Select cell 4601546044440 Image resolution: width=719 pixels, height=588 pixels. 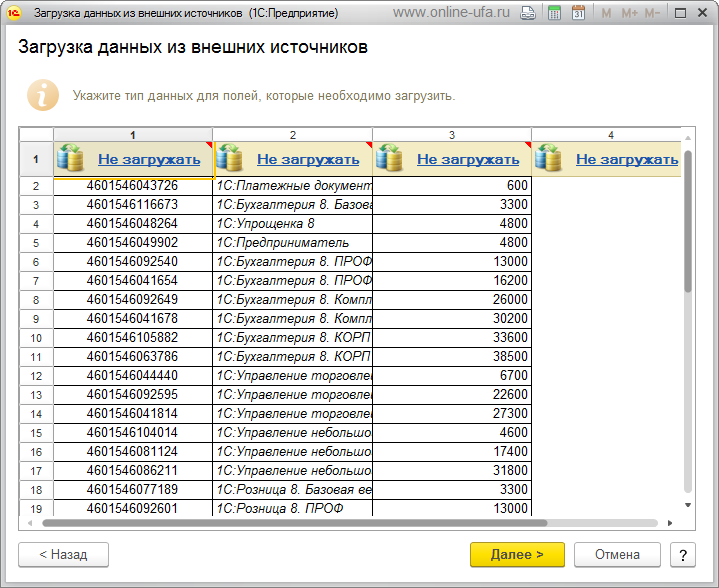coord(133,376)
